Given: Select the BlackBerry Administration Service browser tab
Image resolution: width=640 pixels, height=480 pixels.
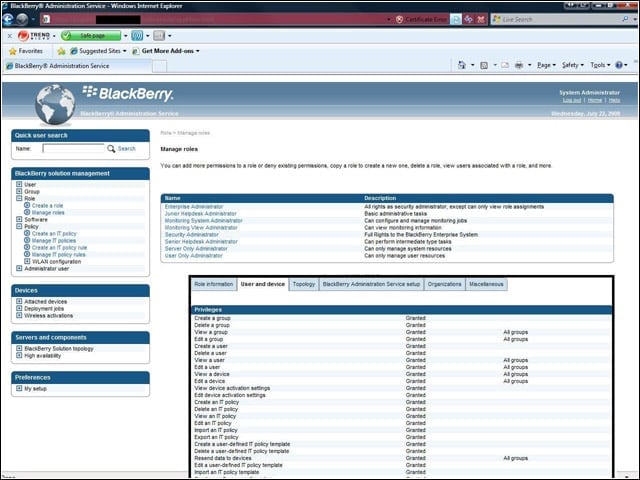Looking at the screenshot, I should 78,66.
